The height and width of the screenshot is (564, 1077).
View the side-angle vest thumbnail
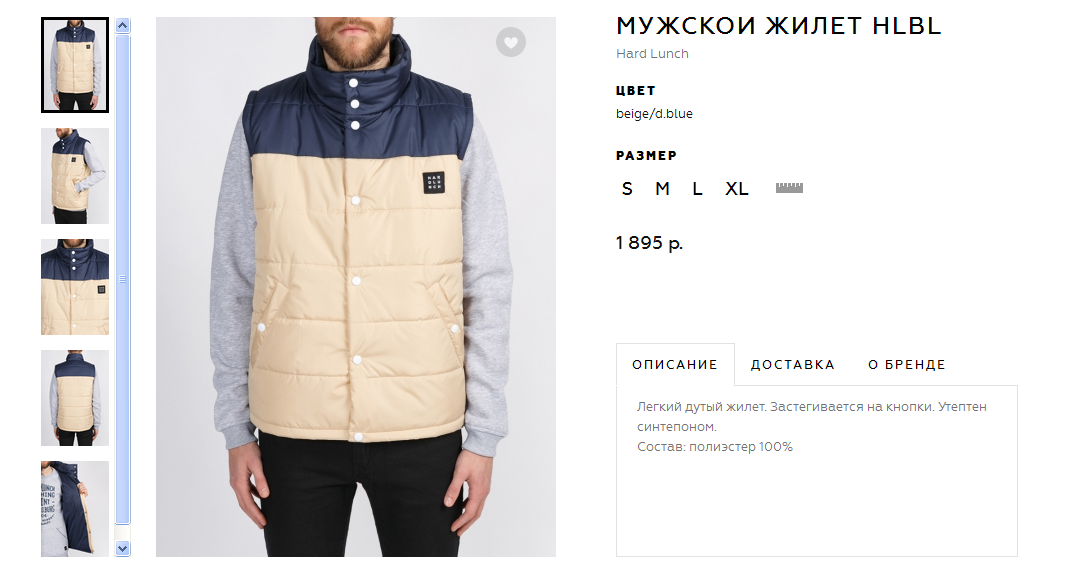tap(75, 176)
